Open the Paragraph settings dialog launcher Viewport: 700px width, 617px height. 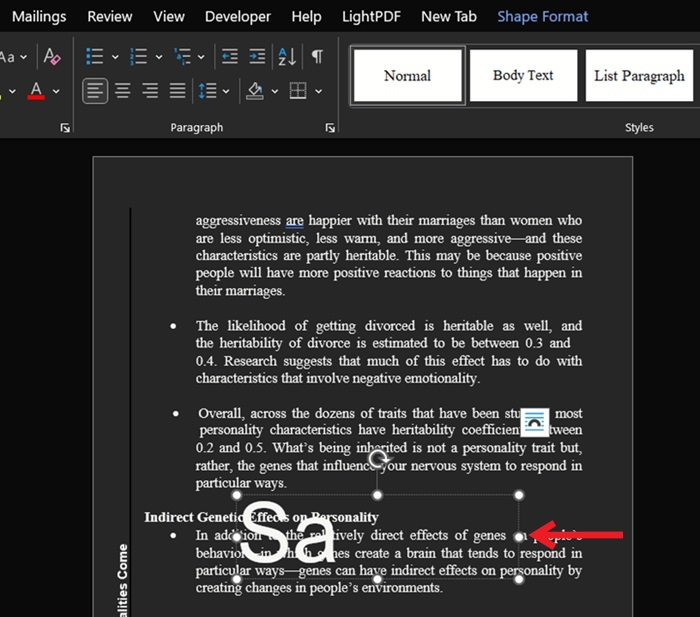[330, 128]
